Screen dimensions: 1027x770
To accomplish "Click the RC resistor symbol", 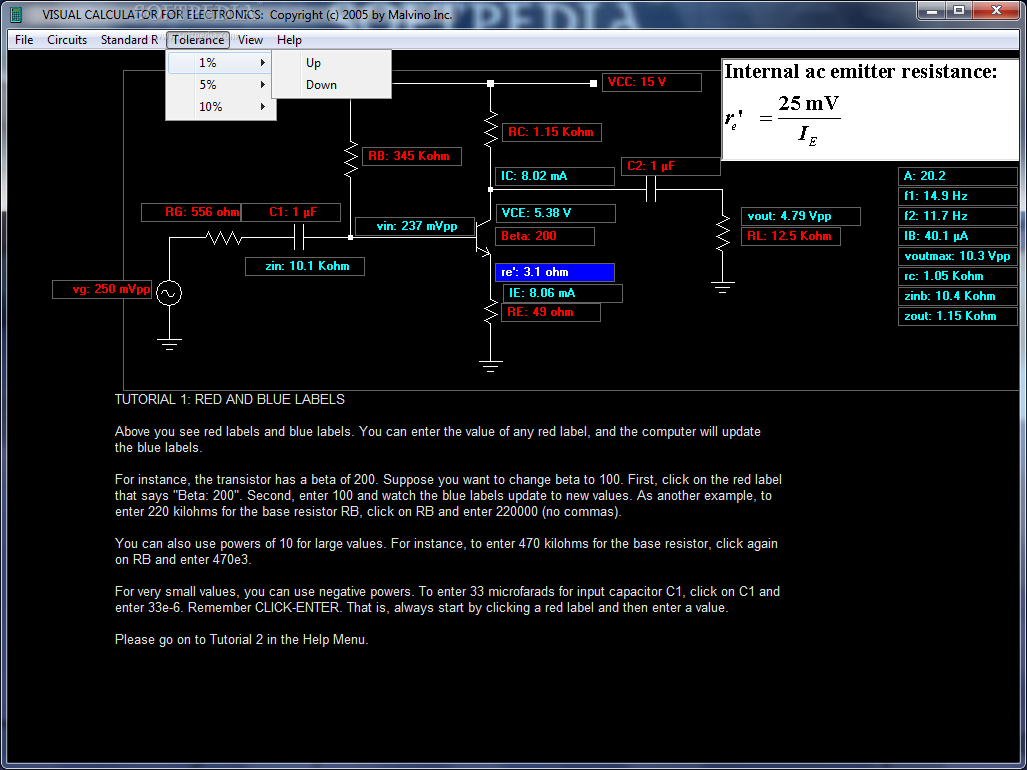I will (491, 128).
